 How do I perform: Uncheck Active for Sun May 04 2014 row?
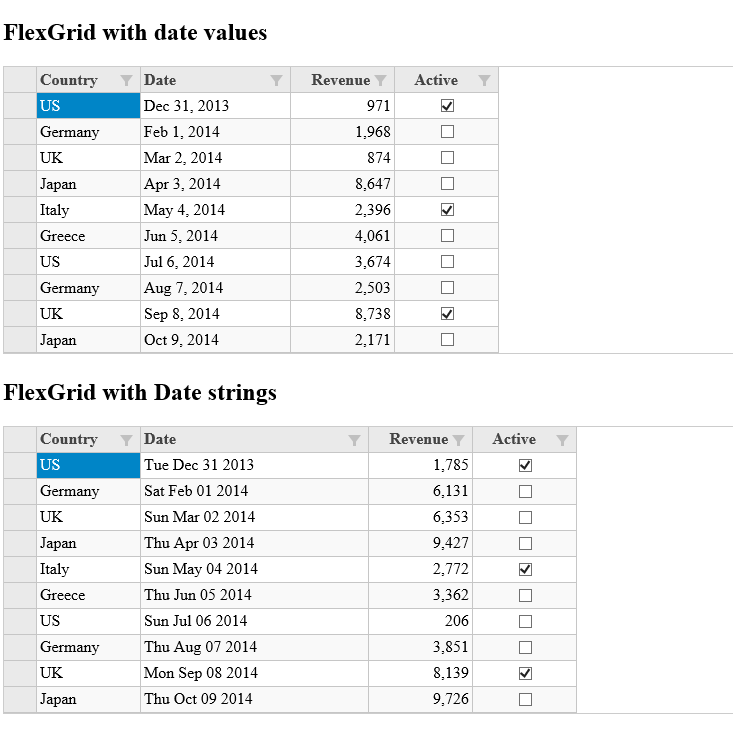click(x=525, y=569)
